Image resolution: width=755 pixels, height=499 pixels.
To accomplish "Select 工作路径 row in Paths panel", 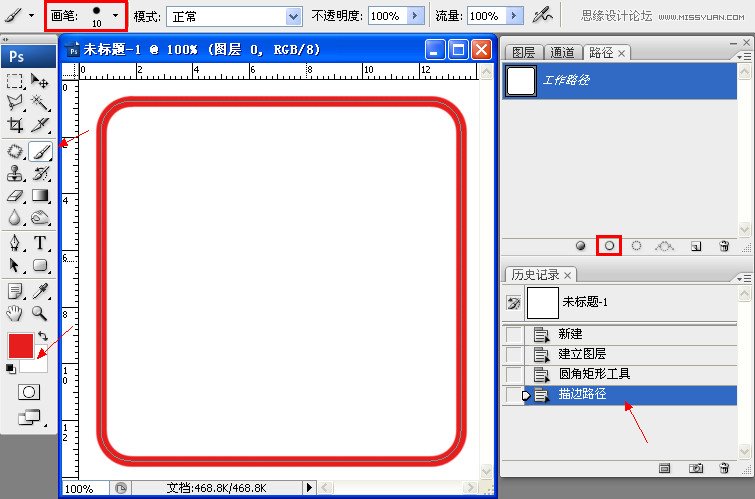I will point(619,81).
